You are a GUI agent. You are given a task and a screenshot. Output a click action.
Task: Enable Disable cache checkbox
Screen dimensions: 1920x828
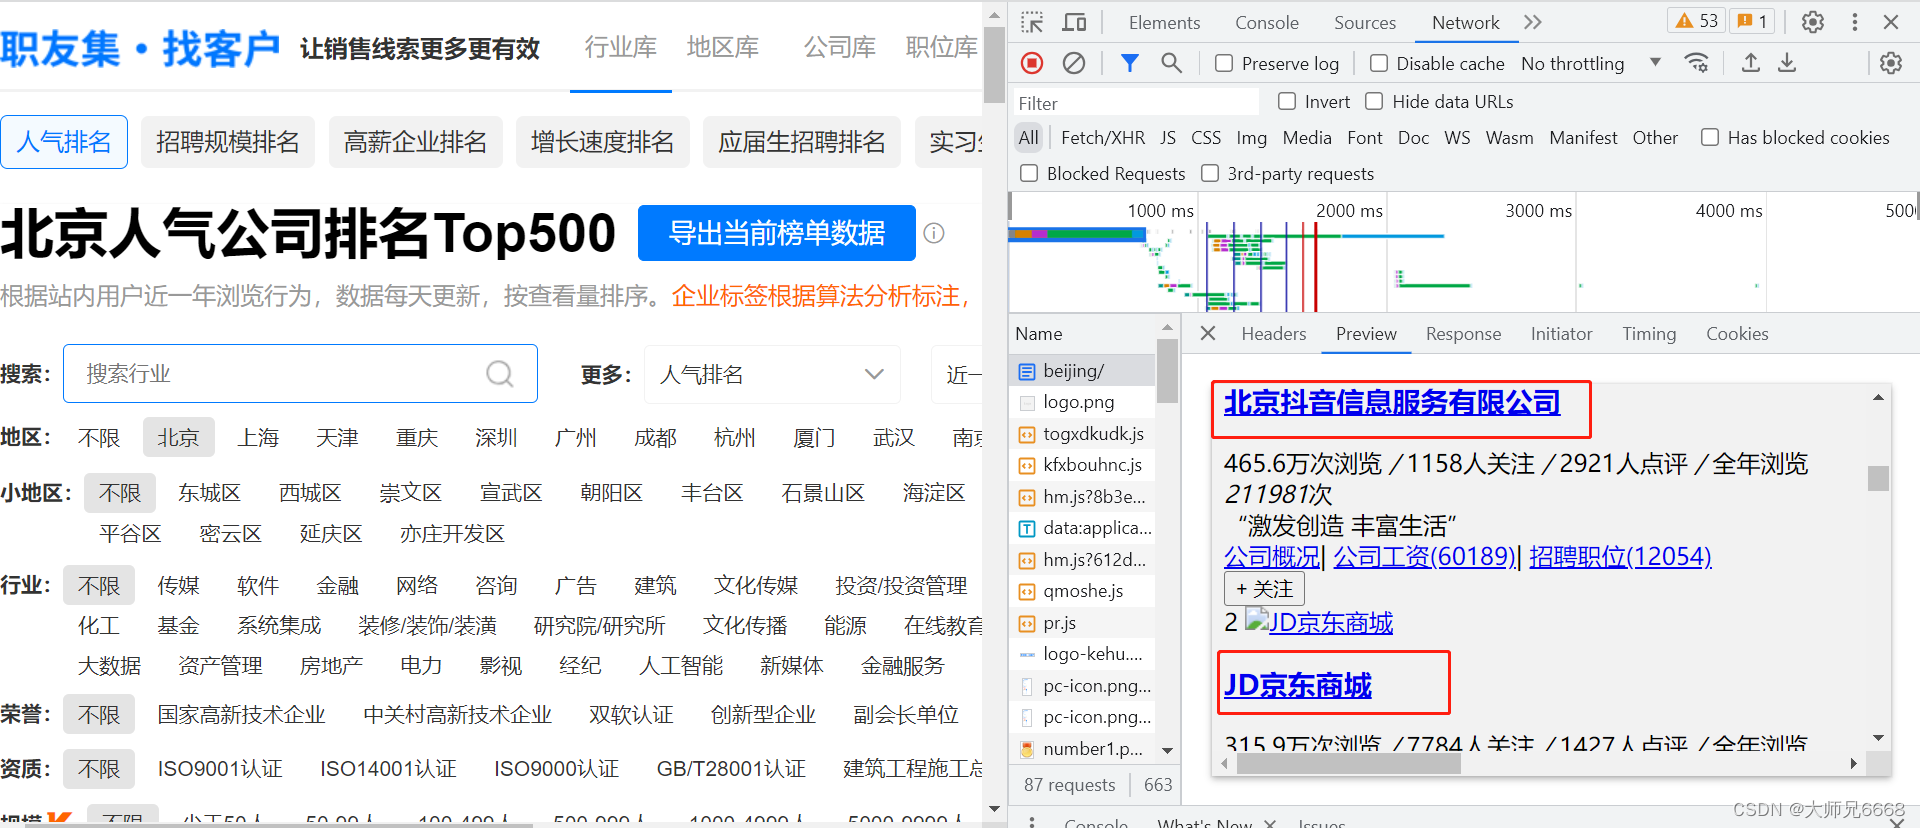pos(1379,63)
